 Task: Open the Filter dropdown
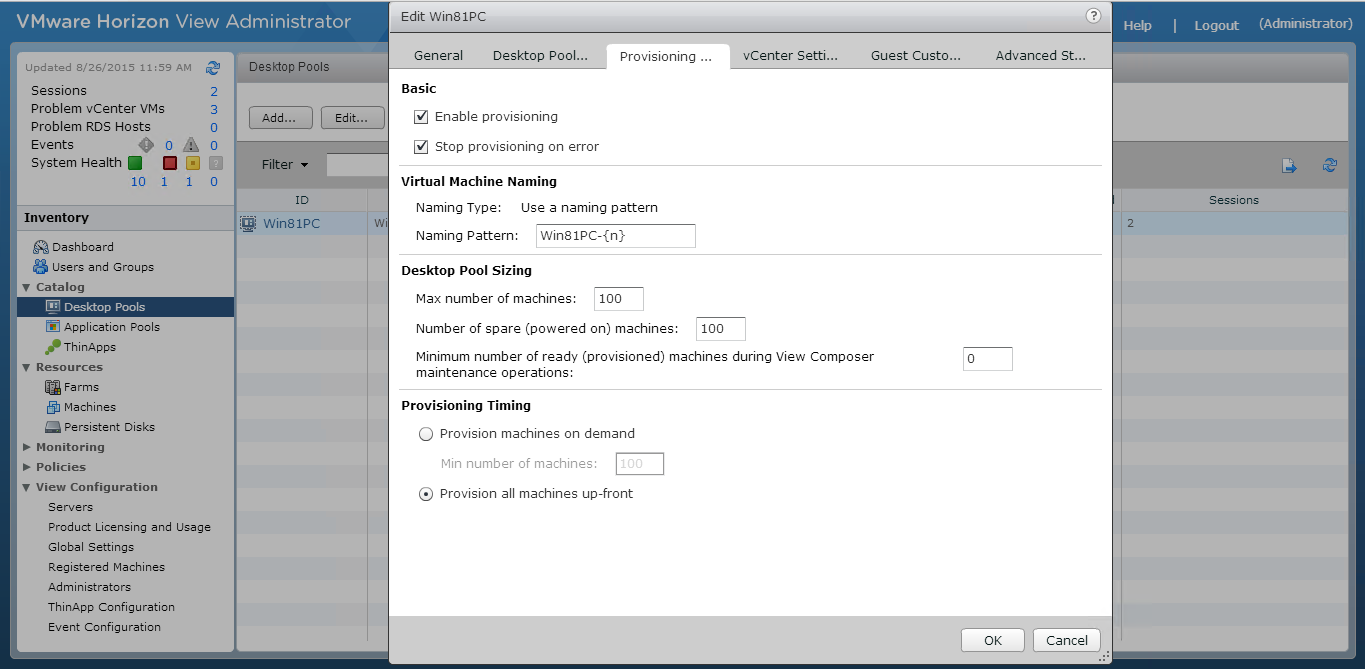285,165
